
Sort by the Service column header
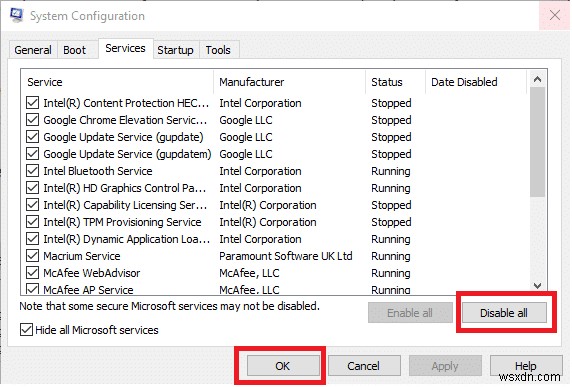(x=117, y=82)
